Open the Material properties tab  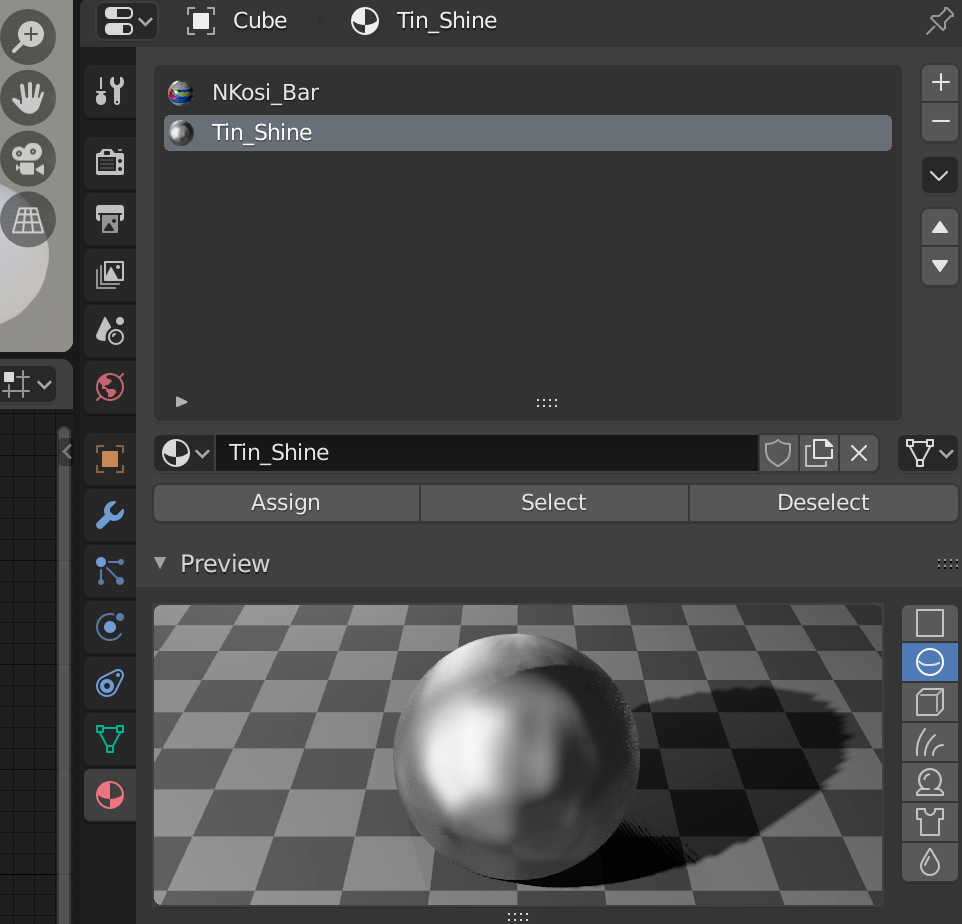point(110,795)
